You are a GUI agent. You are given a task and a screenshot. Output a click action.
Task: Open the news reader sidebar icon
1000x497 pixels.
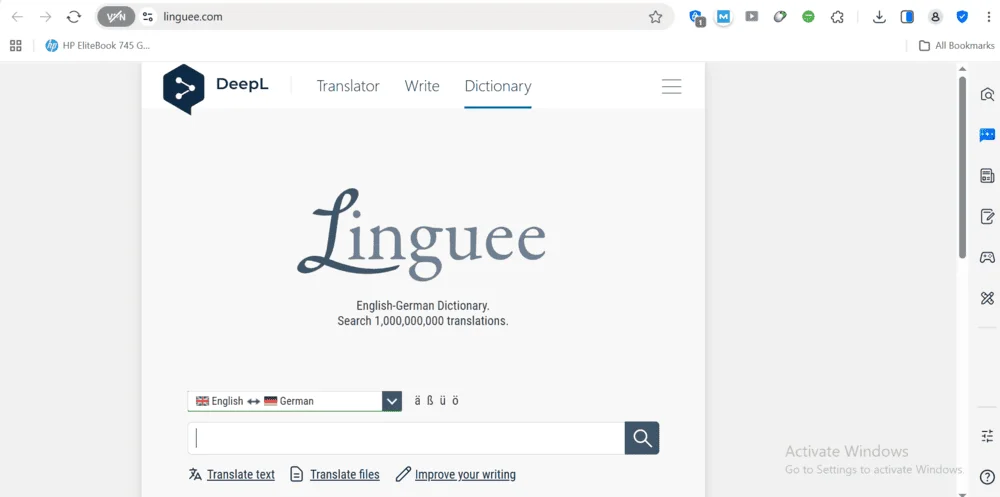[987, 176]
